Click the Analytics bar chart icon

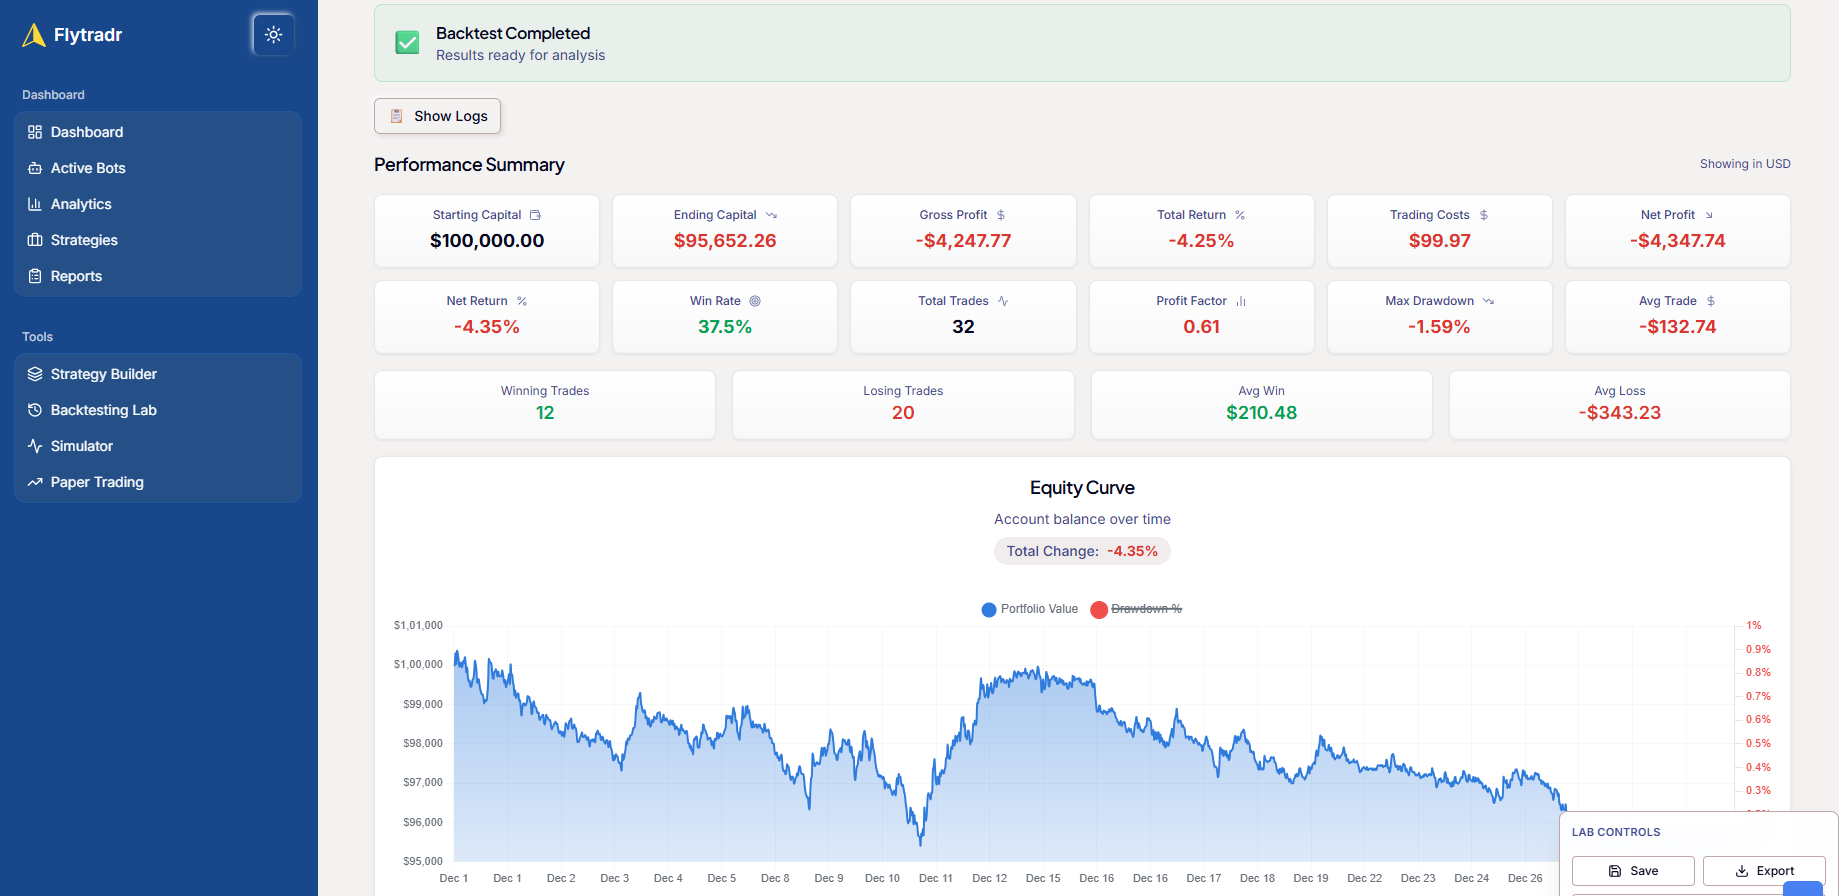(x=35, y=204)
